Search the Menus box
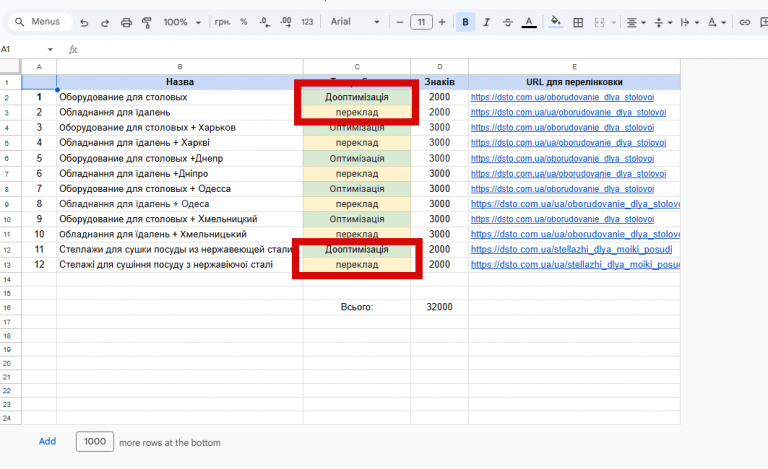Screen dimensions: 768x469 click(40, 22)
